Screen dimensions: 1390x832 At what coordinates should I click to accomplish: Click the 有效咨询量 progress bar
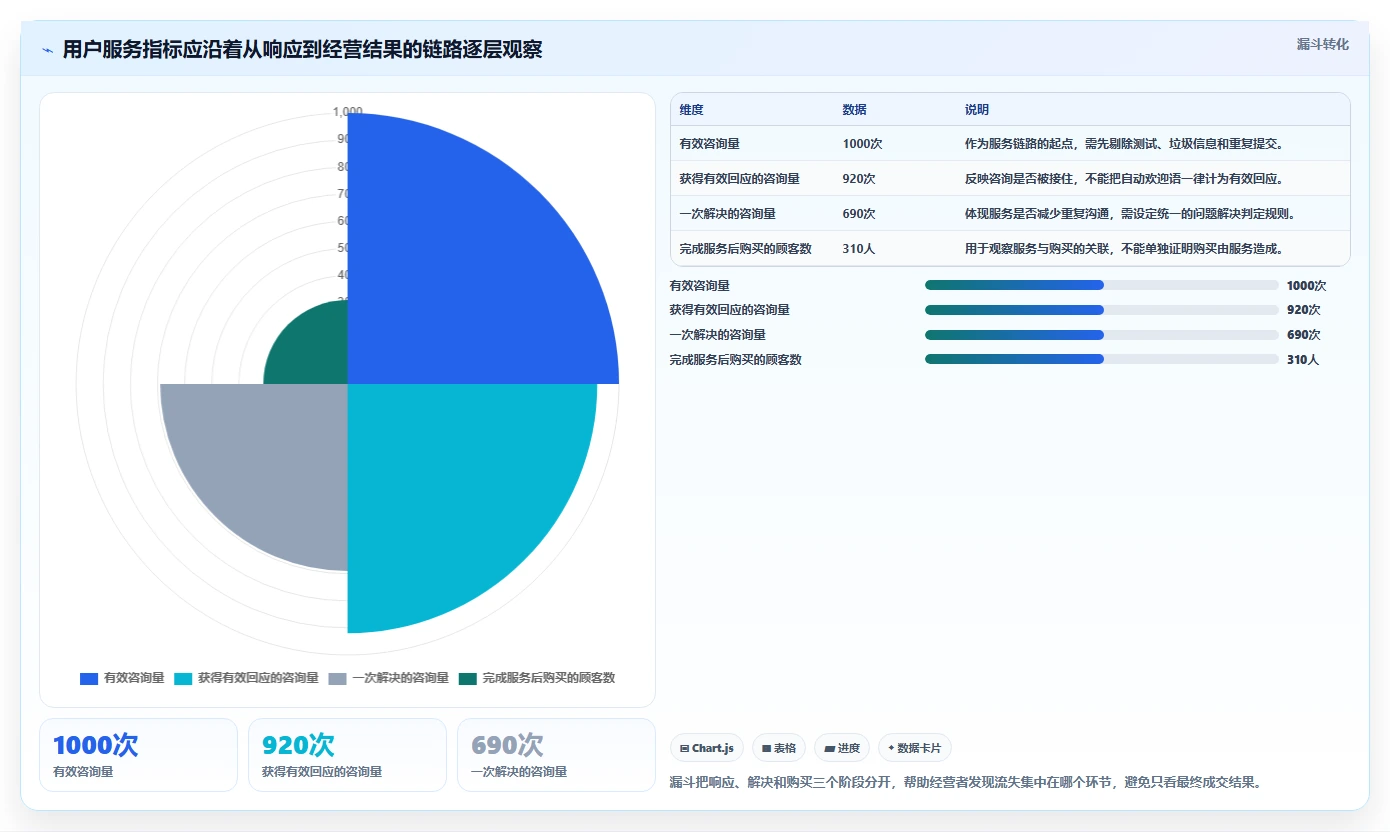(x=1102, y=285)
